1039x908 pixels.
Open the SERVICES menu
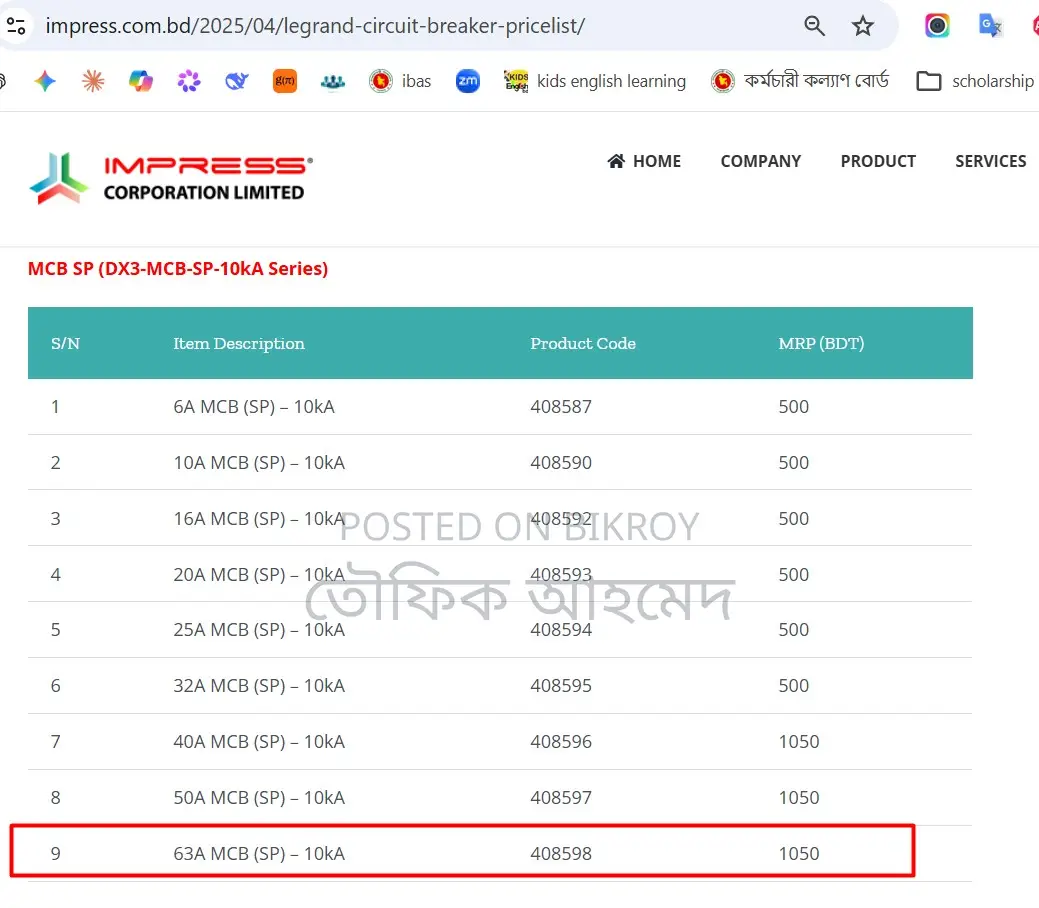991,161
